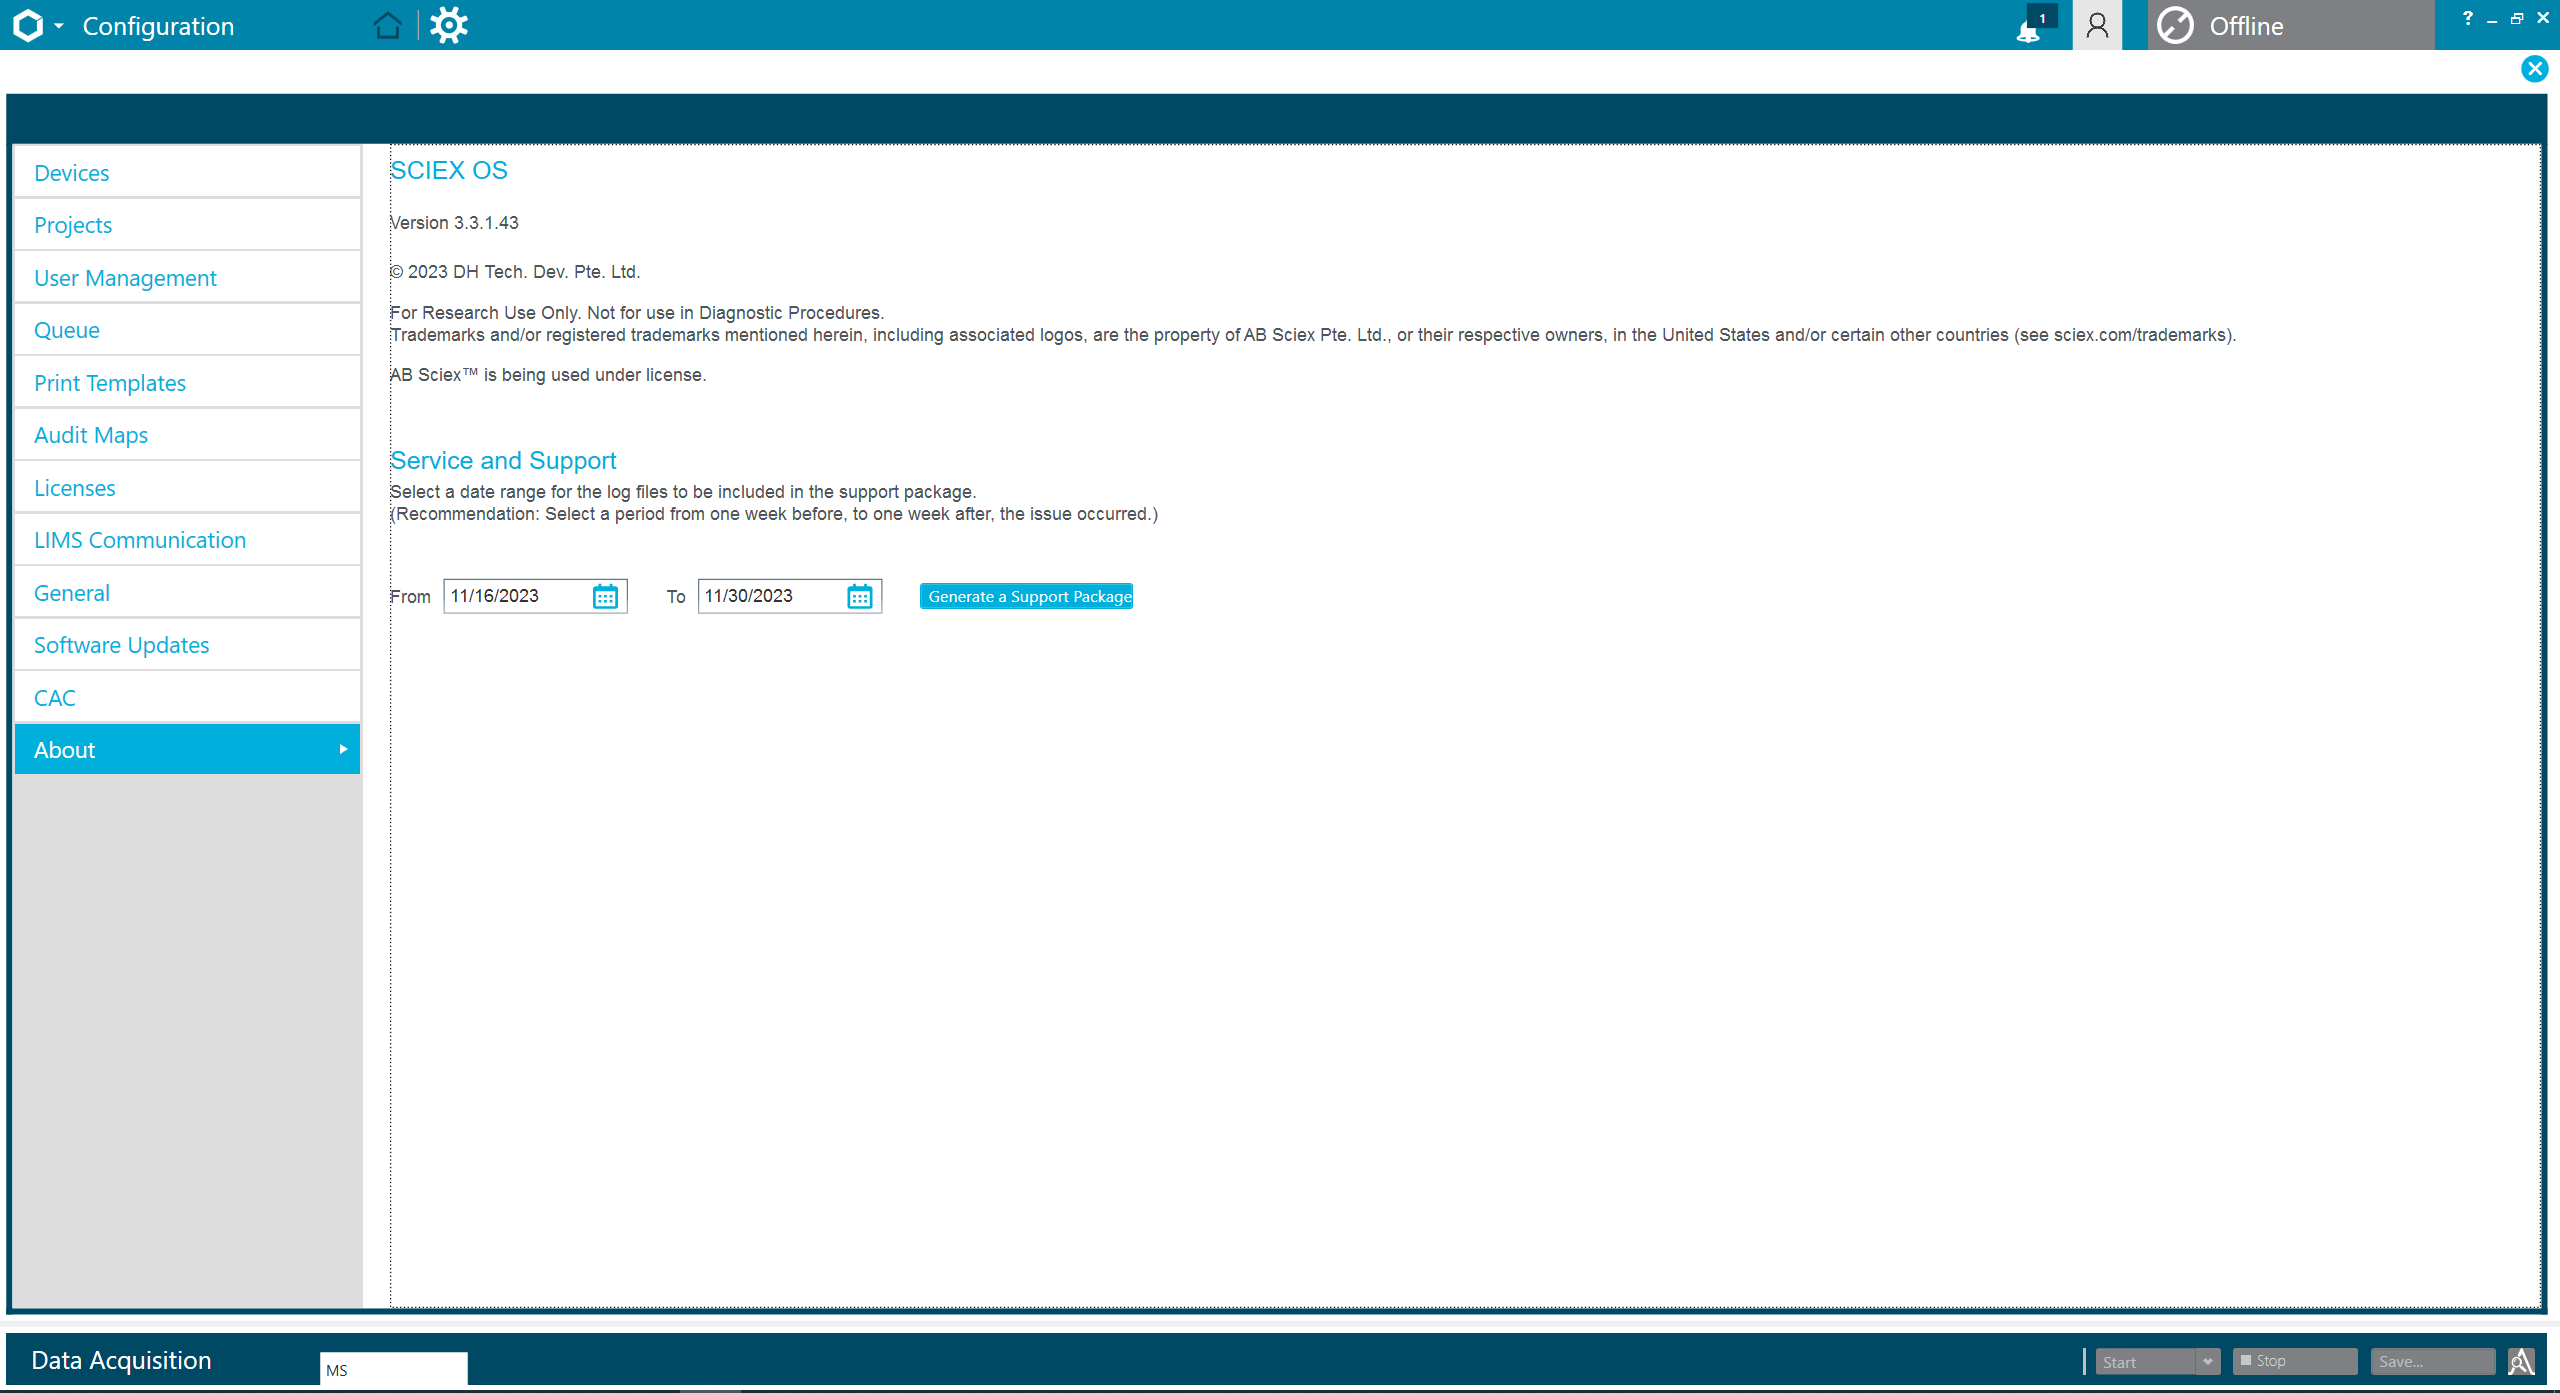Click the Save... button in acquisition bar
The height and width of the screenshot is (1393, 2560).
2432,1362
